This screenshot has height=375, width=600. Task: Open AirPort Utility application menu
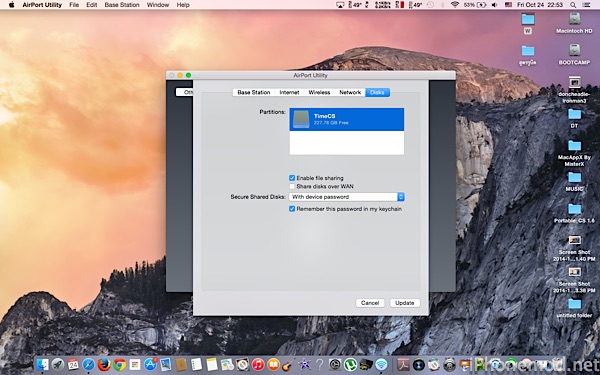[41, 5]
